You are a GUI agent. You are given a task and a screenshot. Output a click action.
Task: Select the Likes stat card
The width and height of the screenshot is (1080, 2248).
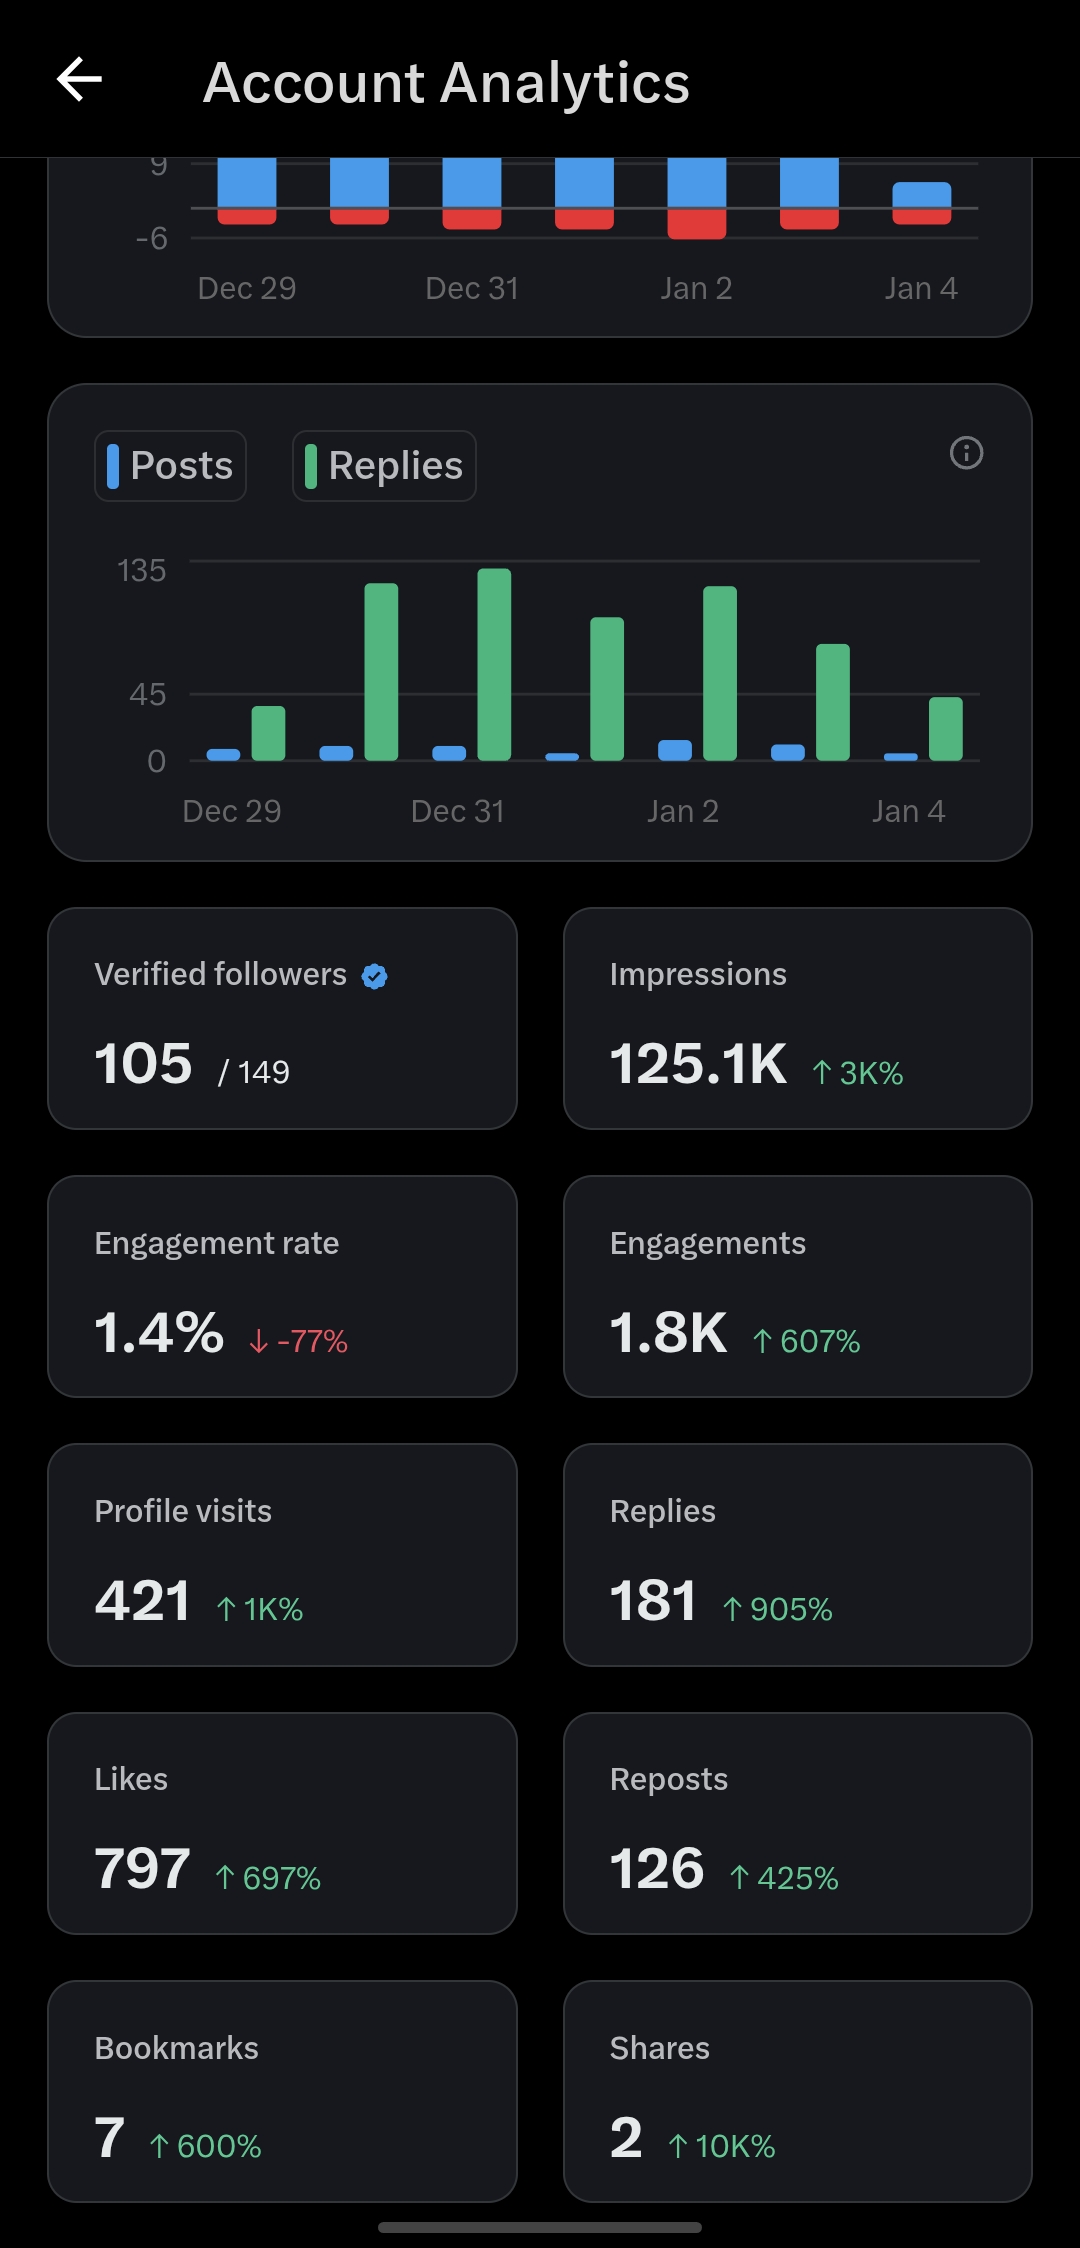tap(282, 1823)
